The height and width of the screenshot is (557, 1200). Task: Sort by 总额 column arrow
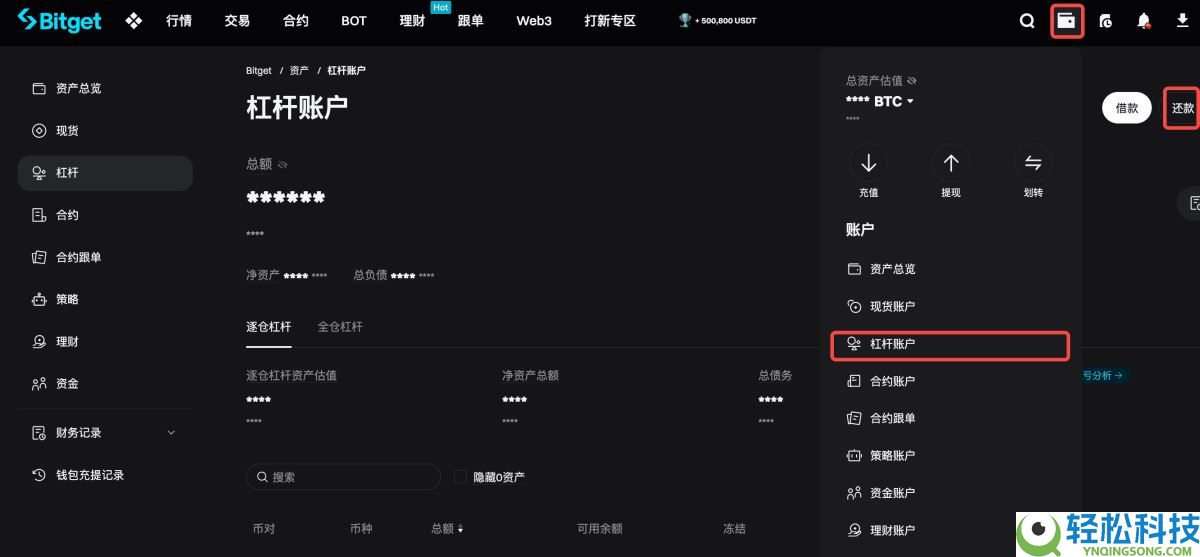click(460, 528)
